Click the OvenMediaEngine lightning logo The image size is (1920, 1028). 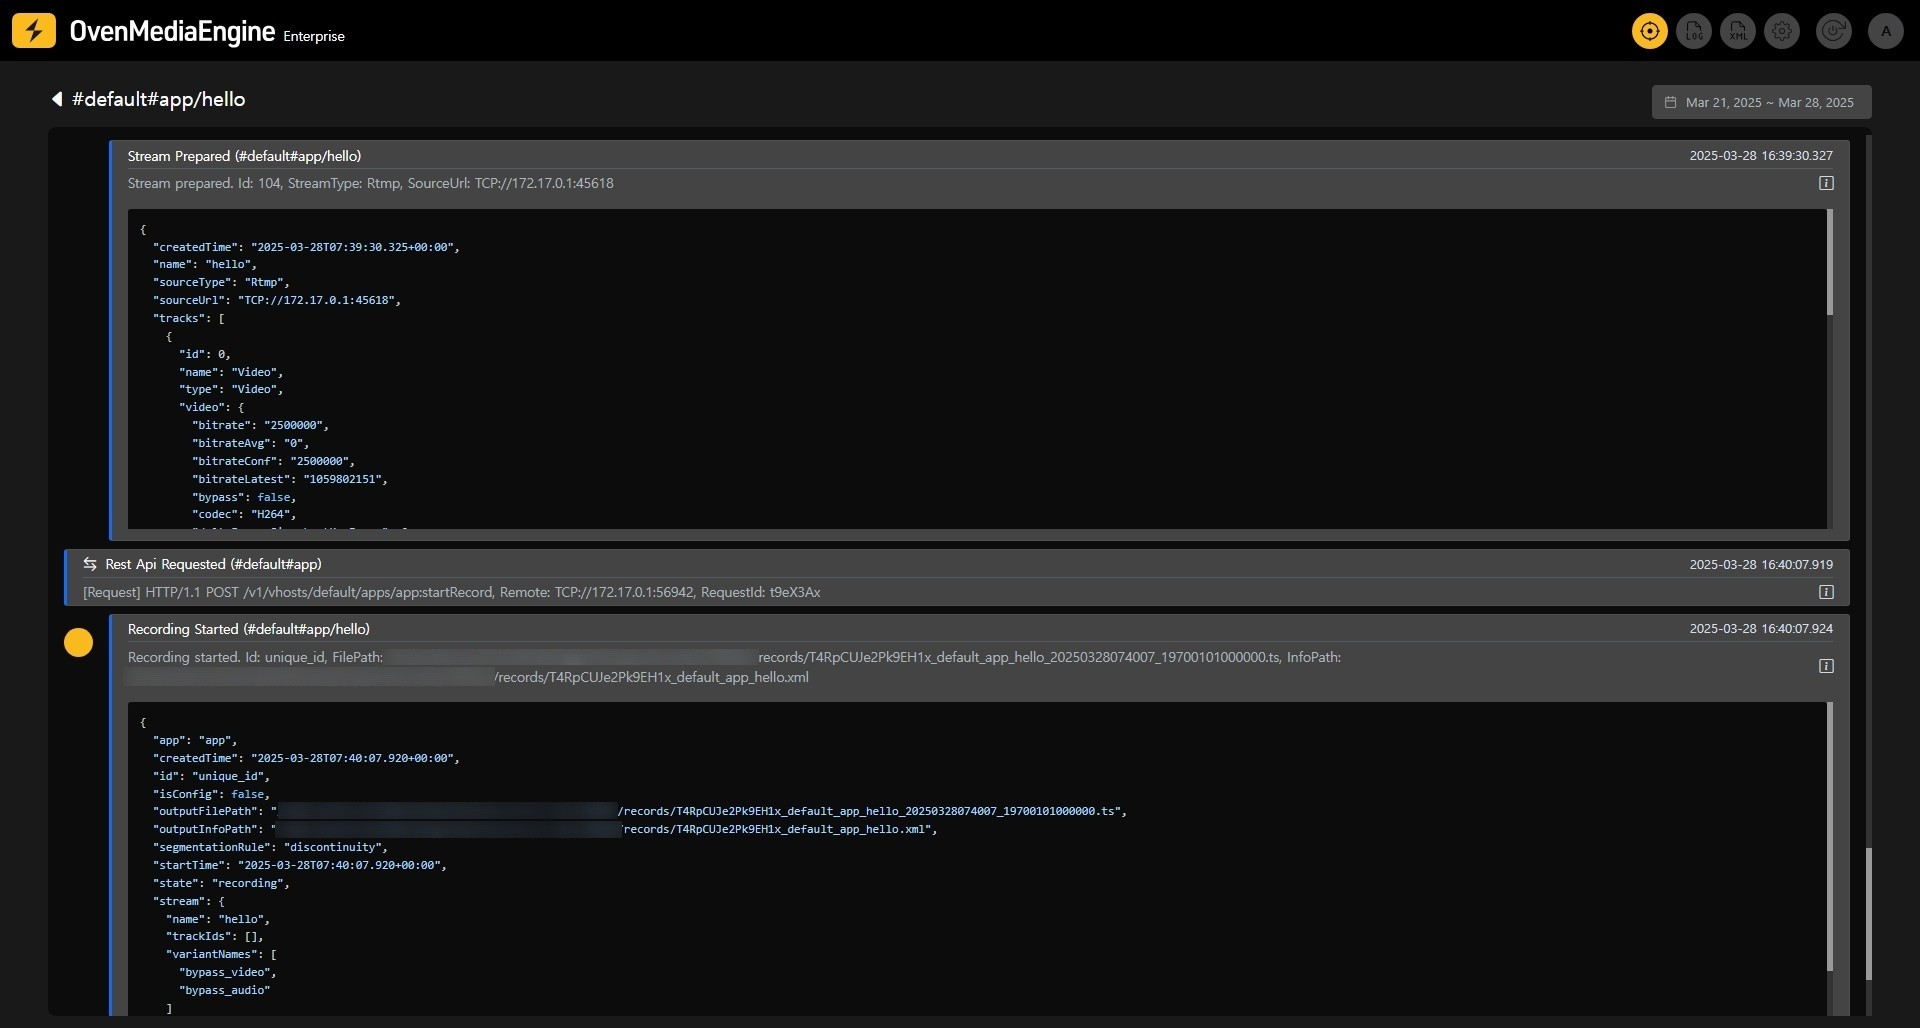point(34,31)
